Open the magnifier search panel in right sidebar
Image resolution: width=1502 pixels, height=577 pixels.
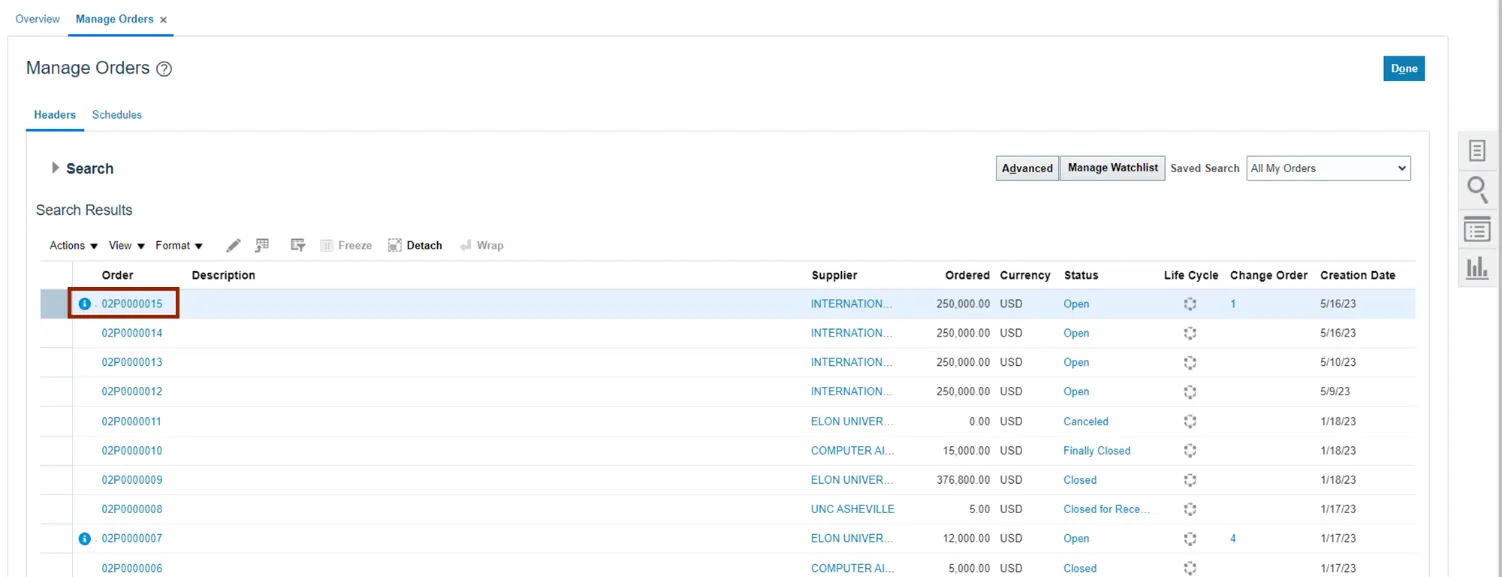coord(1477,190)
